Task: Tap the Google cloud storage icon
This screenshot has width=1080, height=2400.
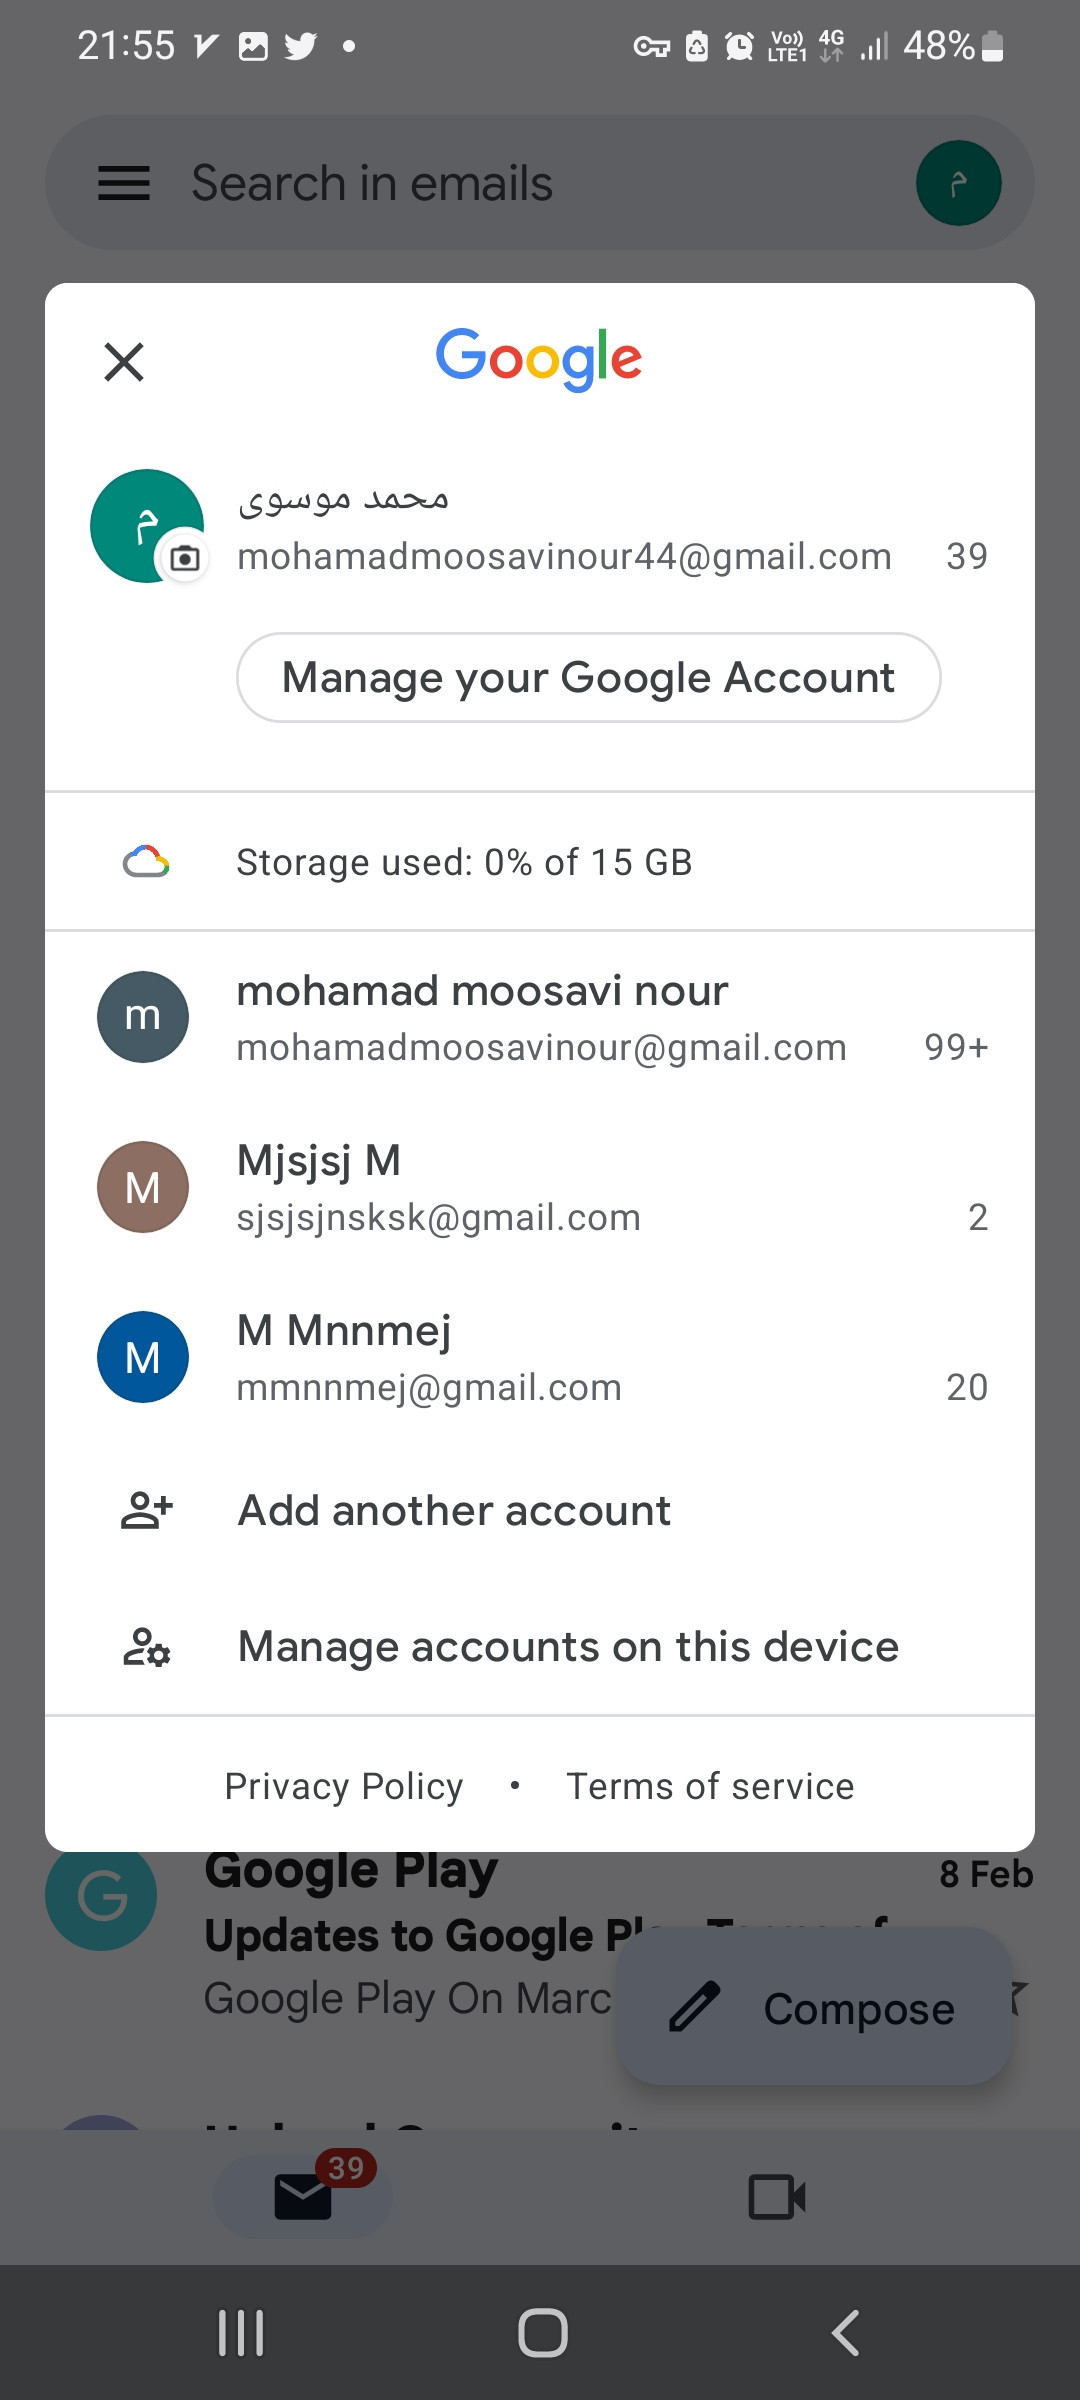Action: tap(146, 862)
